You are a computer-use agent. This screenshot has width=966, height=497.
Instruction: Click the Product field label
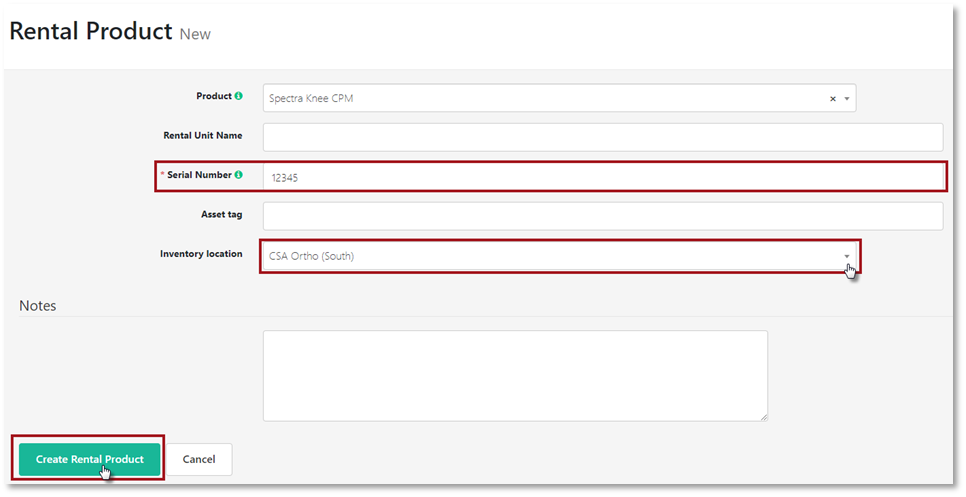click(213, 97)
